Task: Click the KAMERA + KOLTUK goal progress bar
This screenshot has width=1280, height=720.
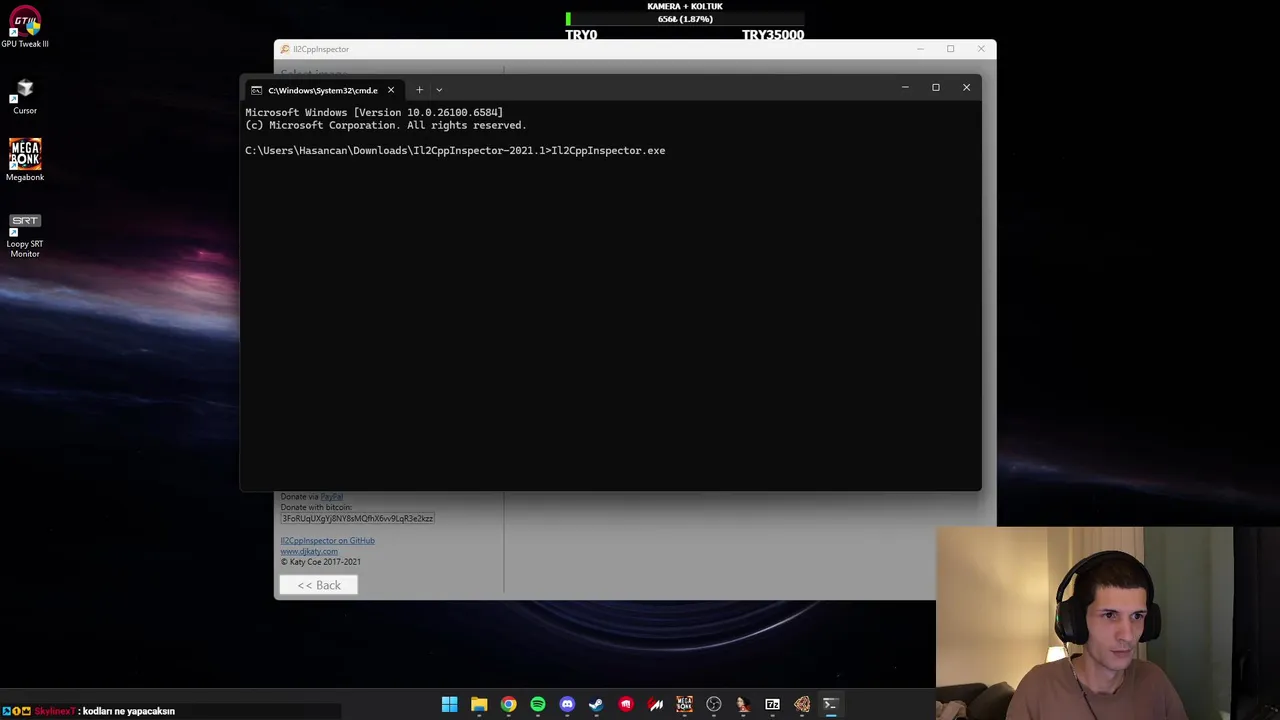Action: (685, 19)
